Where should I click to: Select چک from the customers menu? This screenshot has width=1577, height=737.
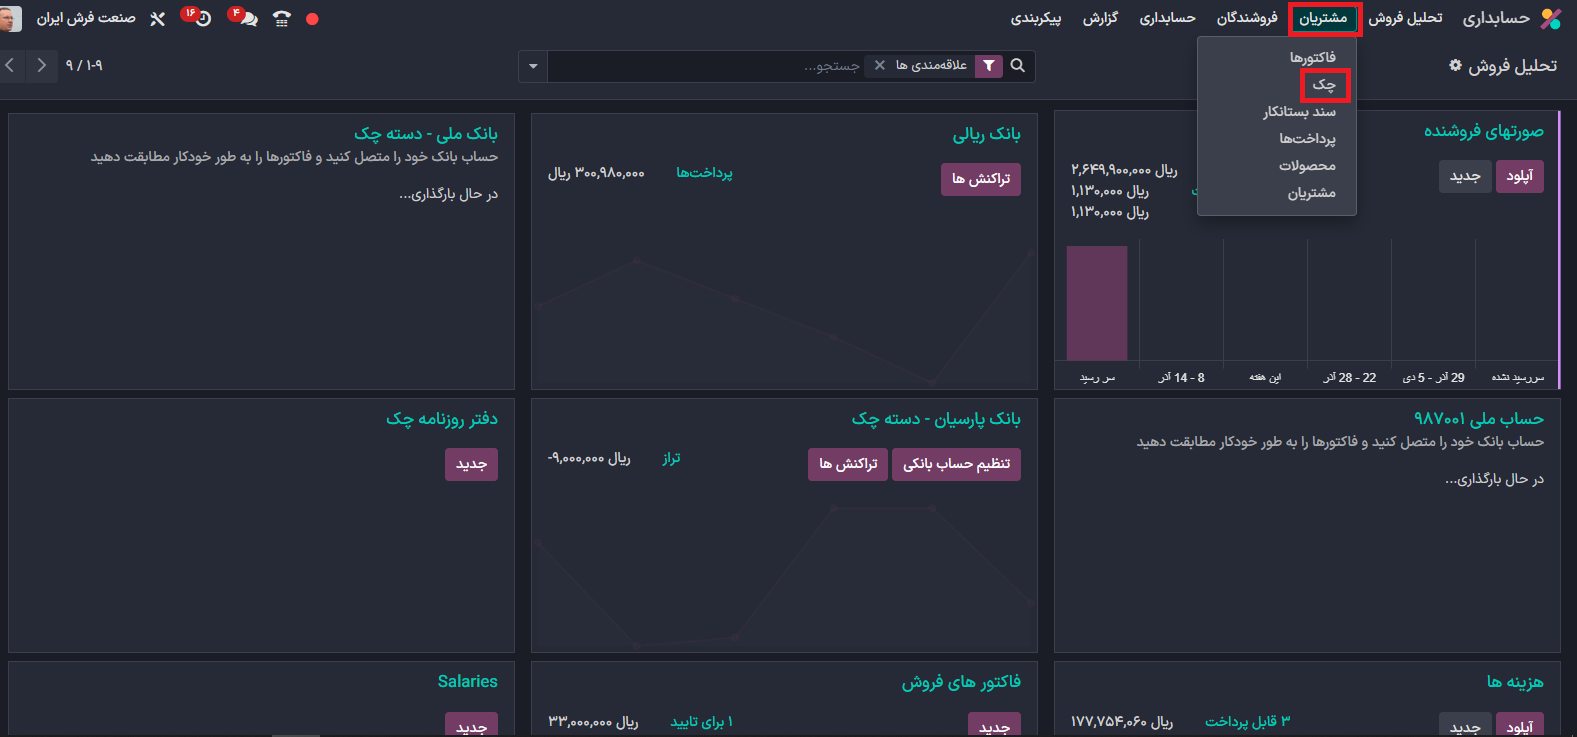[x=1324, y=85]
